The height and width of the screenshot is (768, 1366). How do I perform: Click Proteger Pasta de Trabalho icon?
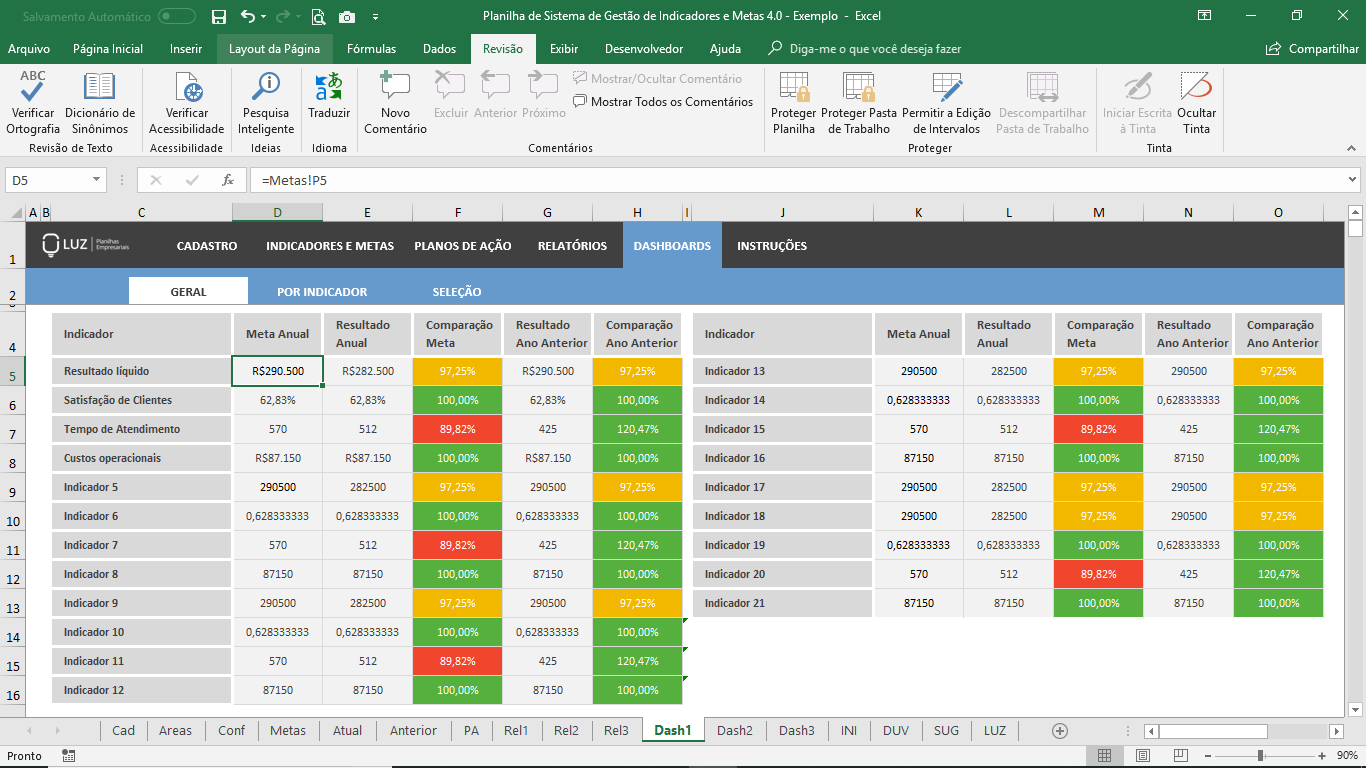pyautogui.click(x=859, y=104)
